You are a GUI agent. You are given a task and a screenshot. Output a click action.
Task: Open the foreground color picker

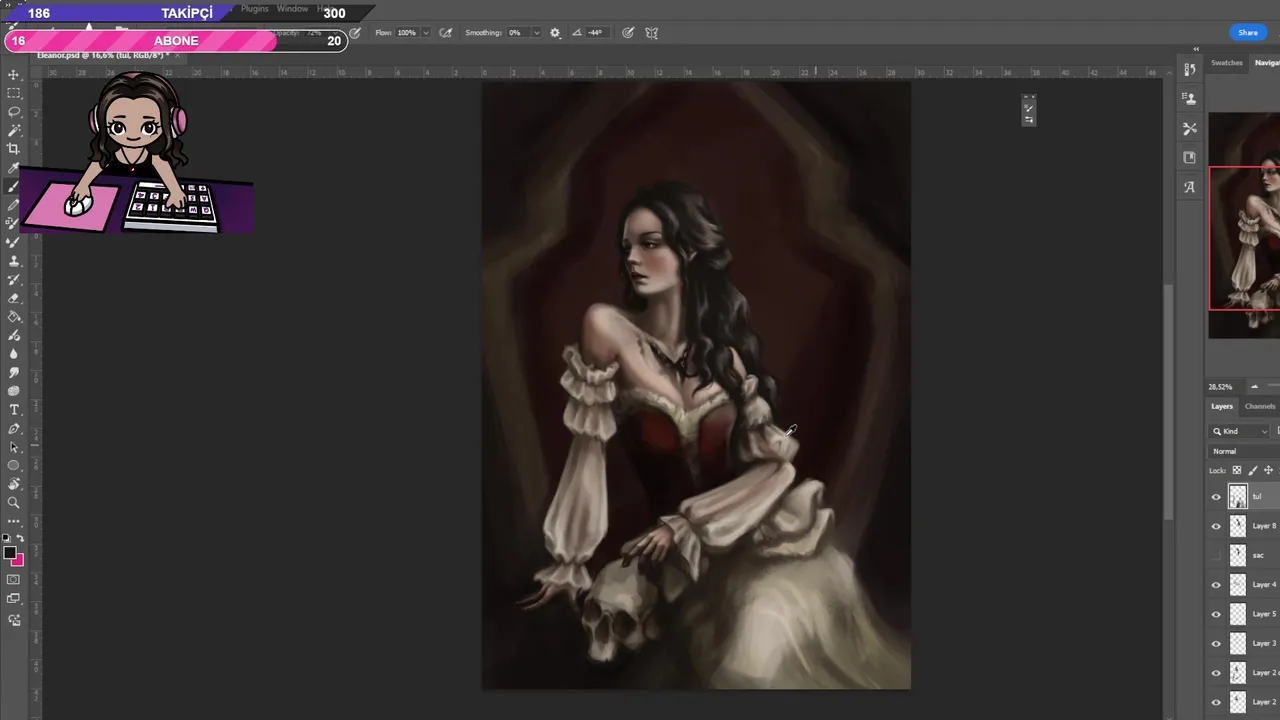(9, 552)
